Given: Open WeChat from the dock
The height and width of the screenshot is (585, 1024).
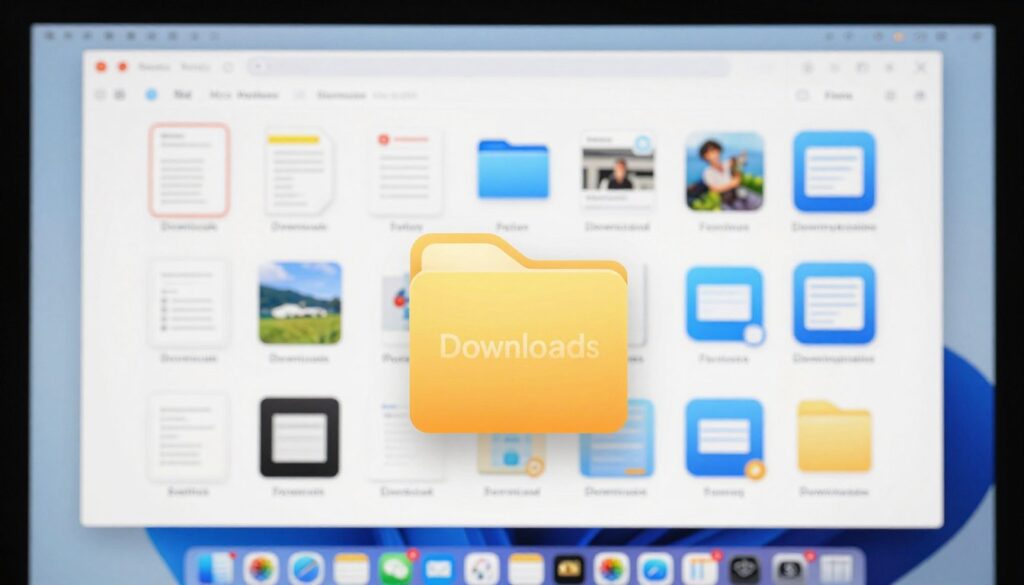Looking at the screenshot, I should [x=396, y=569].
